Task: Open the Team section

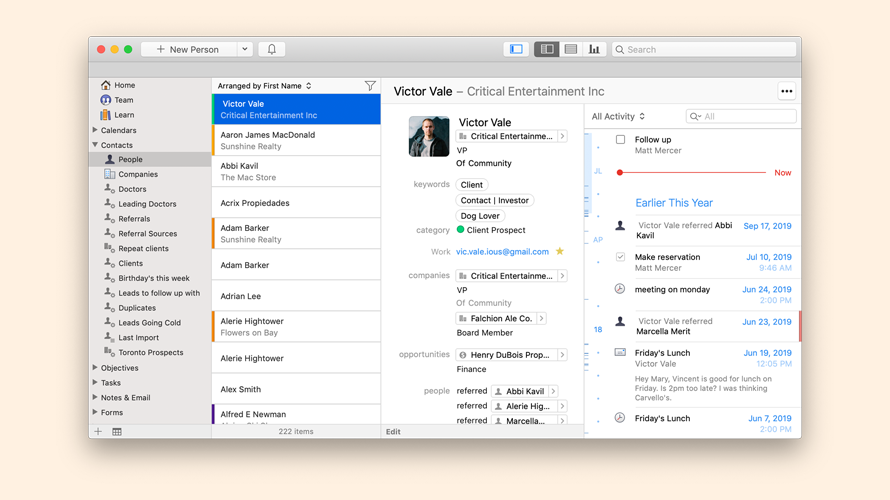Action: (x=124, y=100)
